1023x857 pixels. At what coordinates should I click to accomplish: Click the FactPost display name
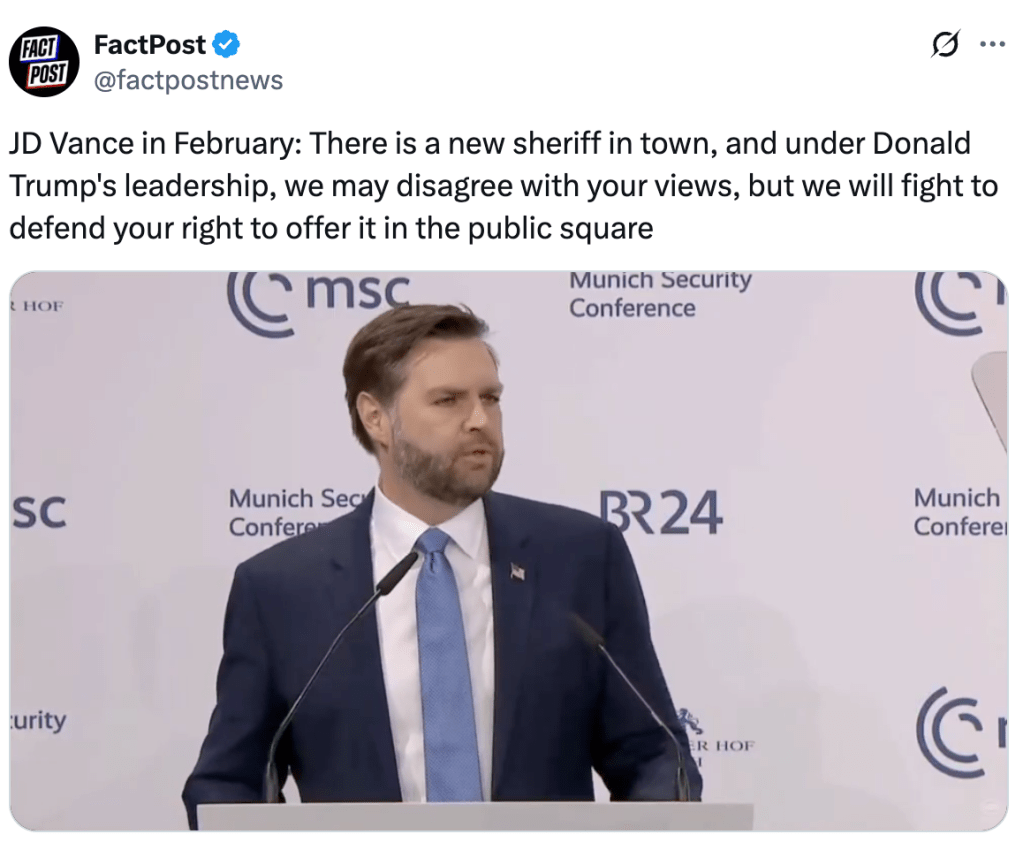click(150, 45)
